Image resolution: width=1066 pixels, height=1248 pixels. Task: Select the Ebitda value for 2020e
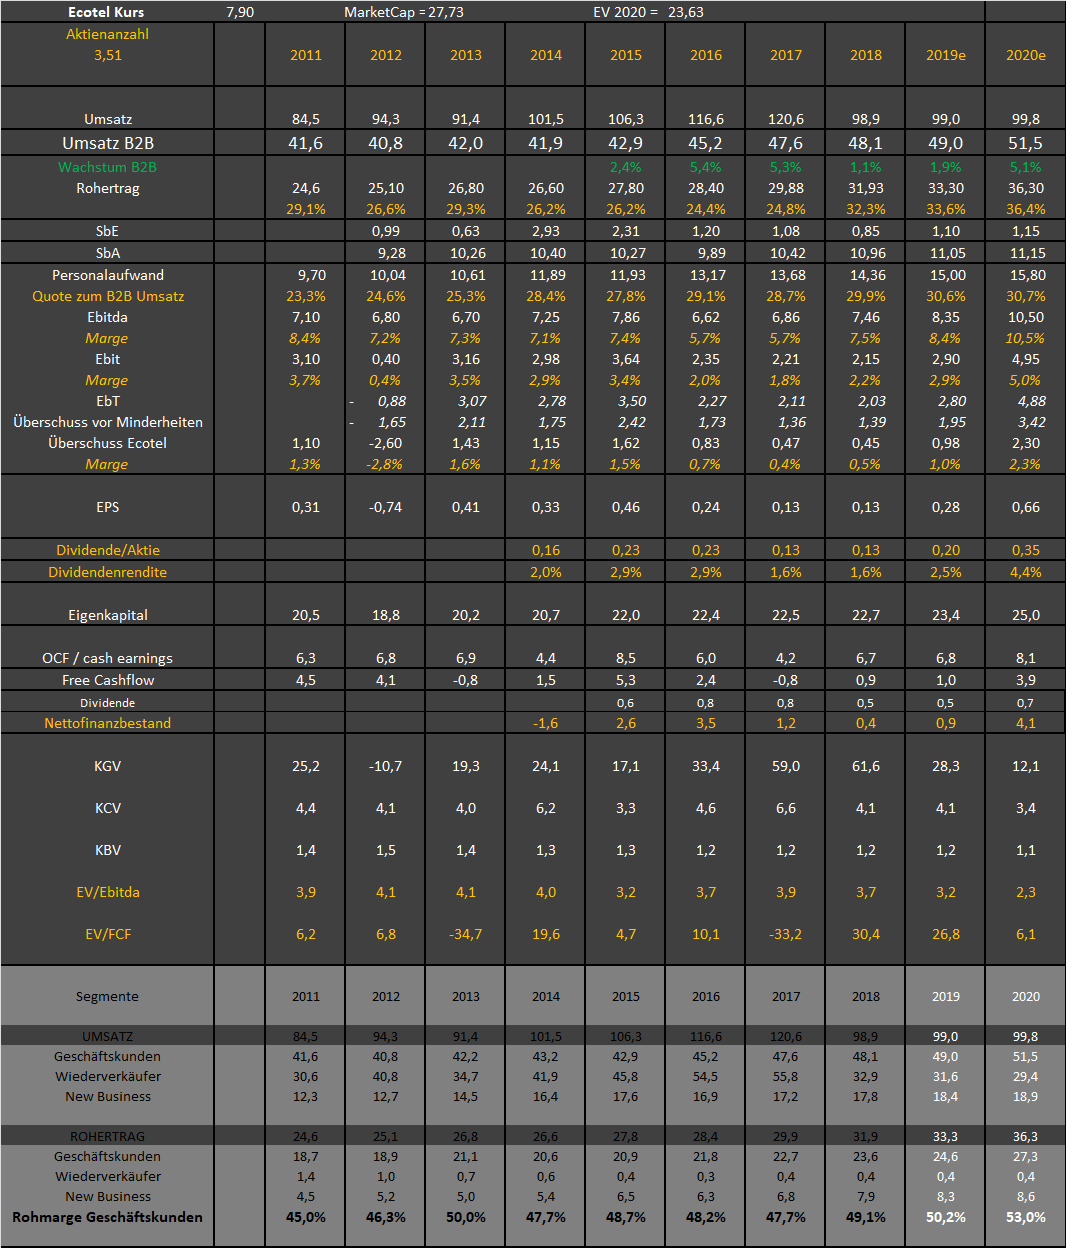point(1025,317)
